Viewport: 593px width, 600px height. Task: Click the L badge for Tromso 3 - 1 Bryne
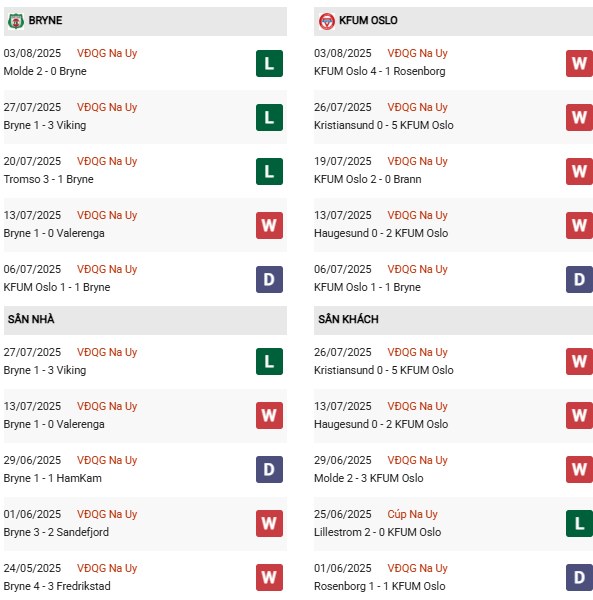coord(269,171)
